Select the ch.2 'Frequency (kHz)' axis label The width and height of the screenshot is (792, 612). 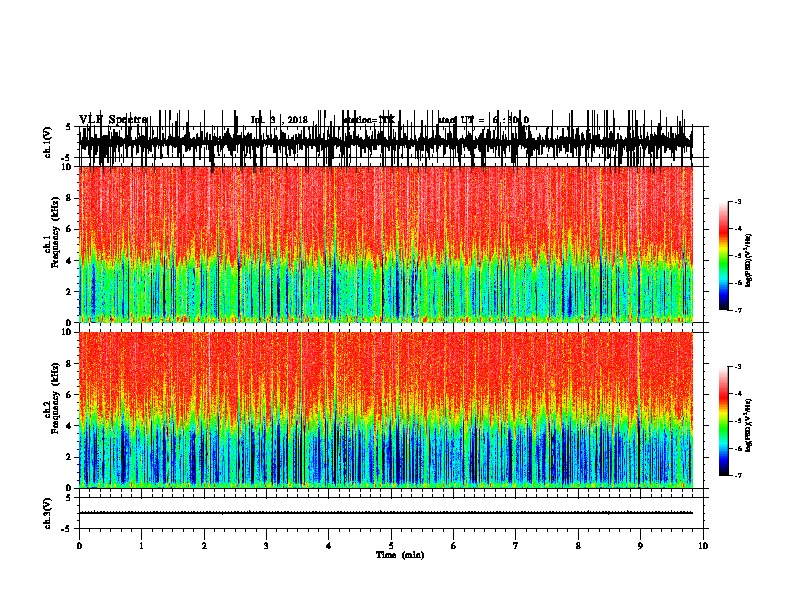click(x=54, y=398)
